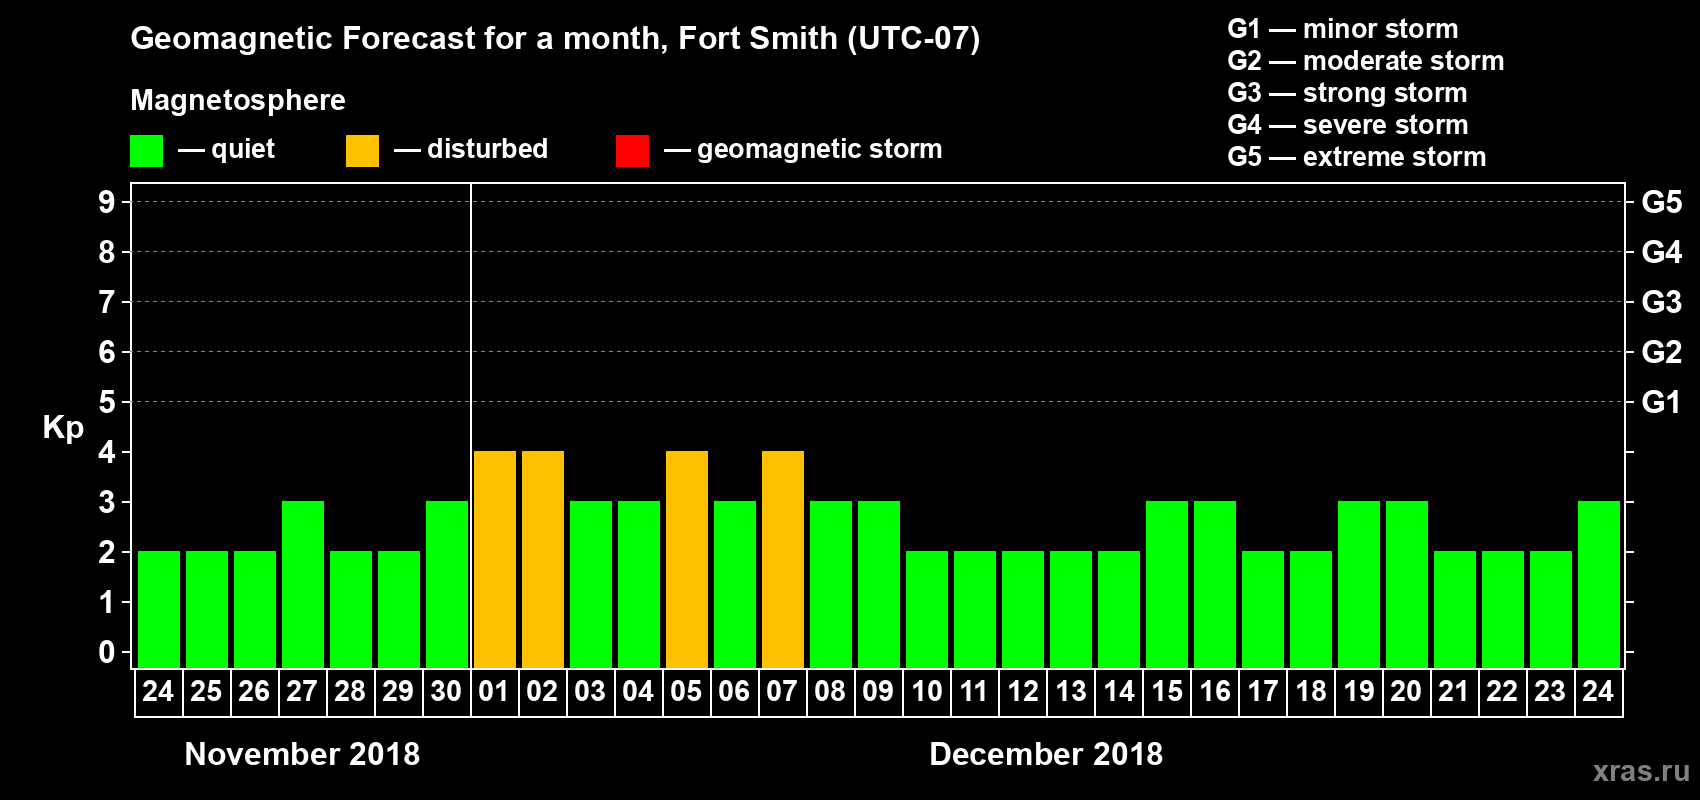Click the G5 — extreme storm legend text
1700x800 pixels.
1357,157
